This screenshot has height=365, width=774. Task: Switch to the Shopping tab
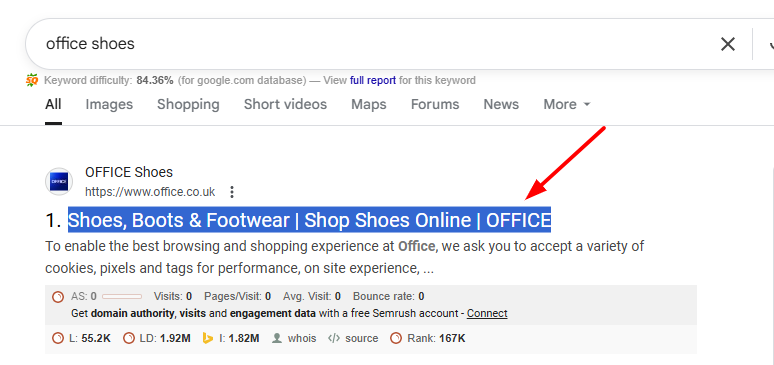(x=188, y=104)
